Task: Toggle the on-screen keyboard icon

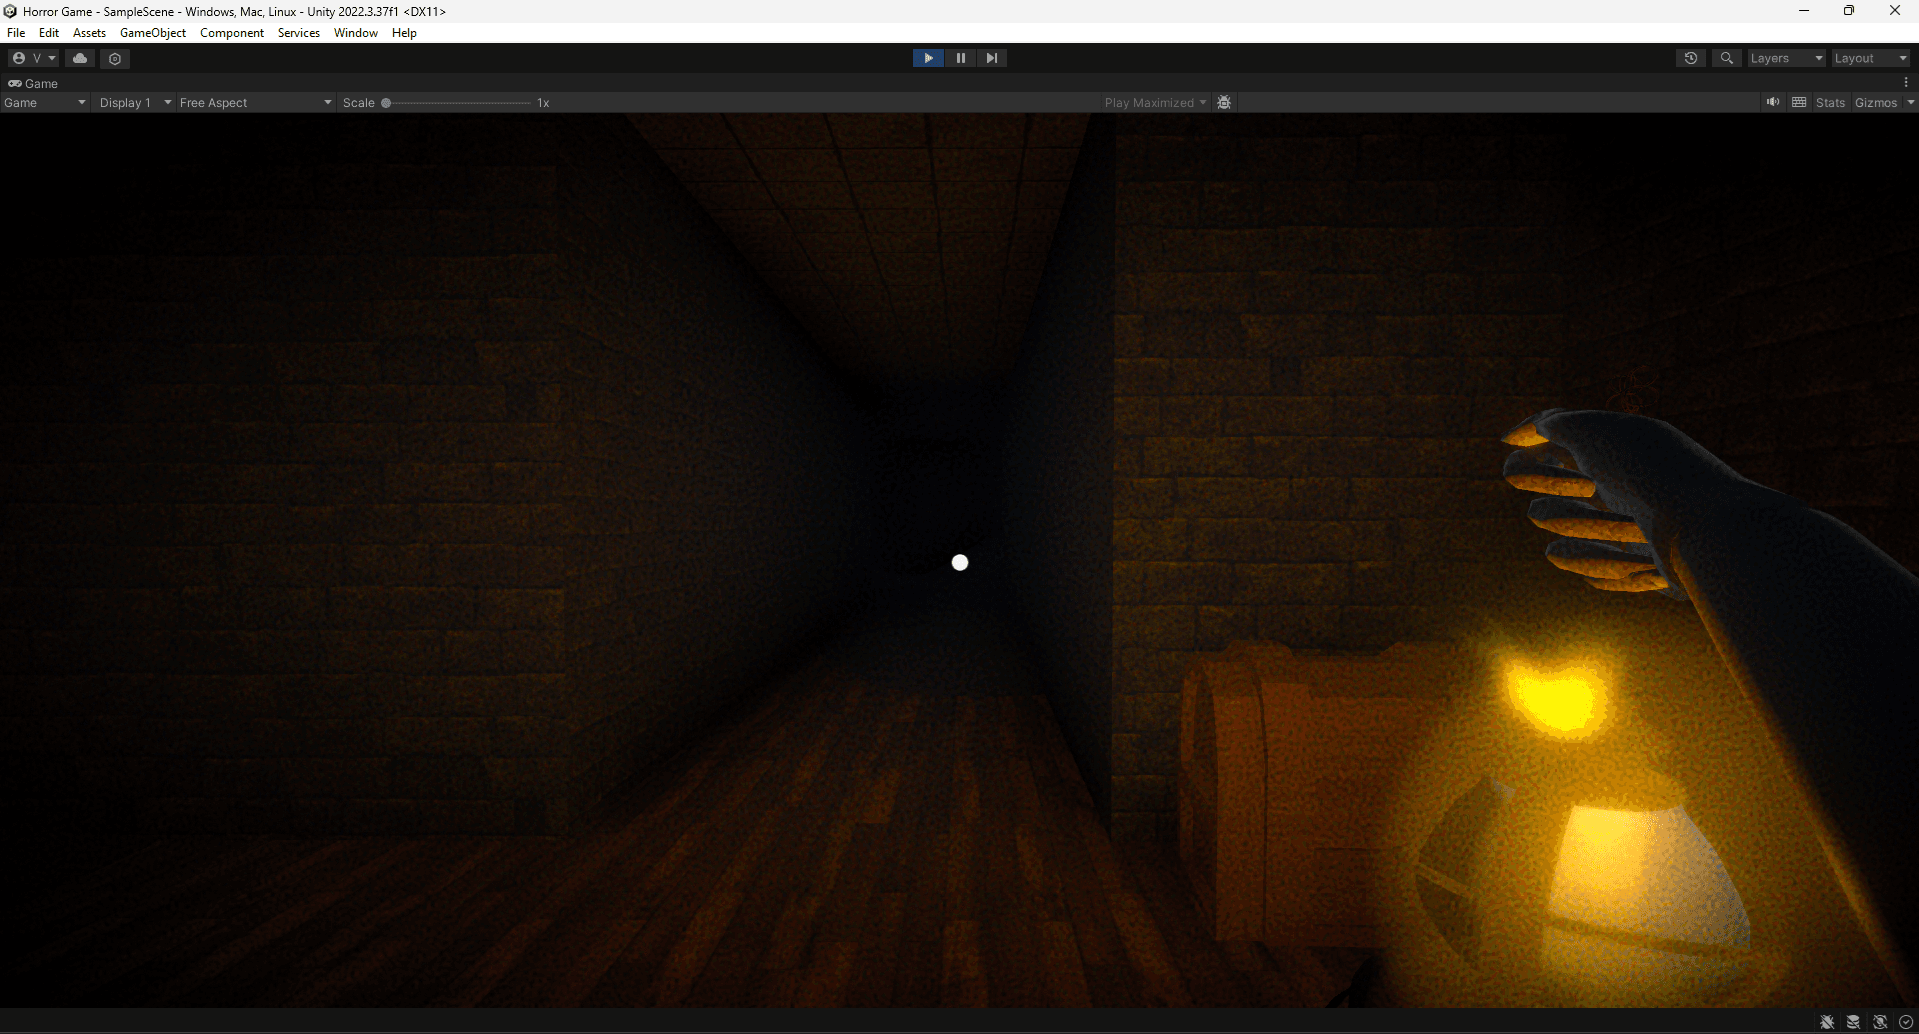Action: click(x=1800, y=101)
